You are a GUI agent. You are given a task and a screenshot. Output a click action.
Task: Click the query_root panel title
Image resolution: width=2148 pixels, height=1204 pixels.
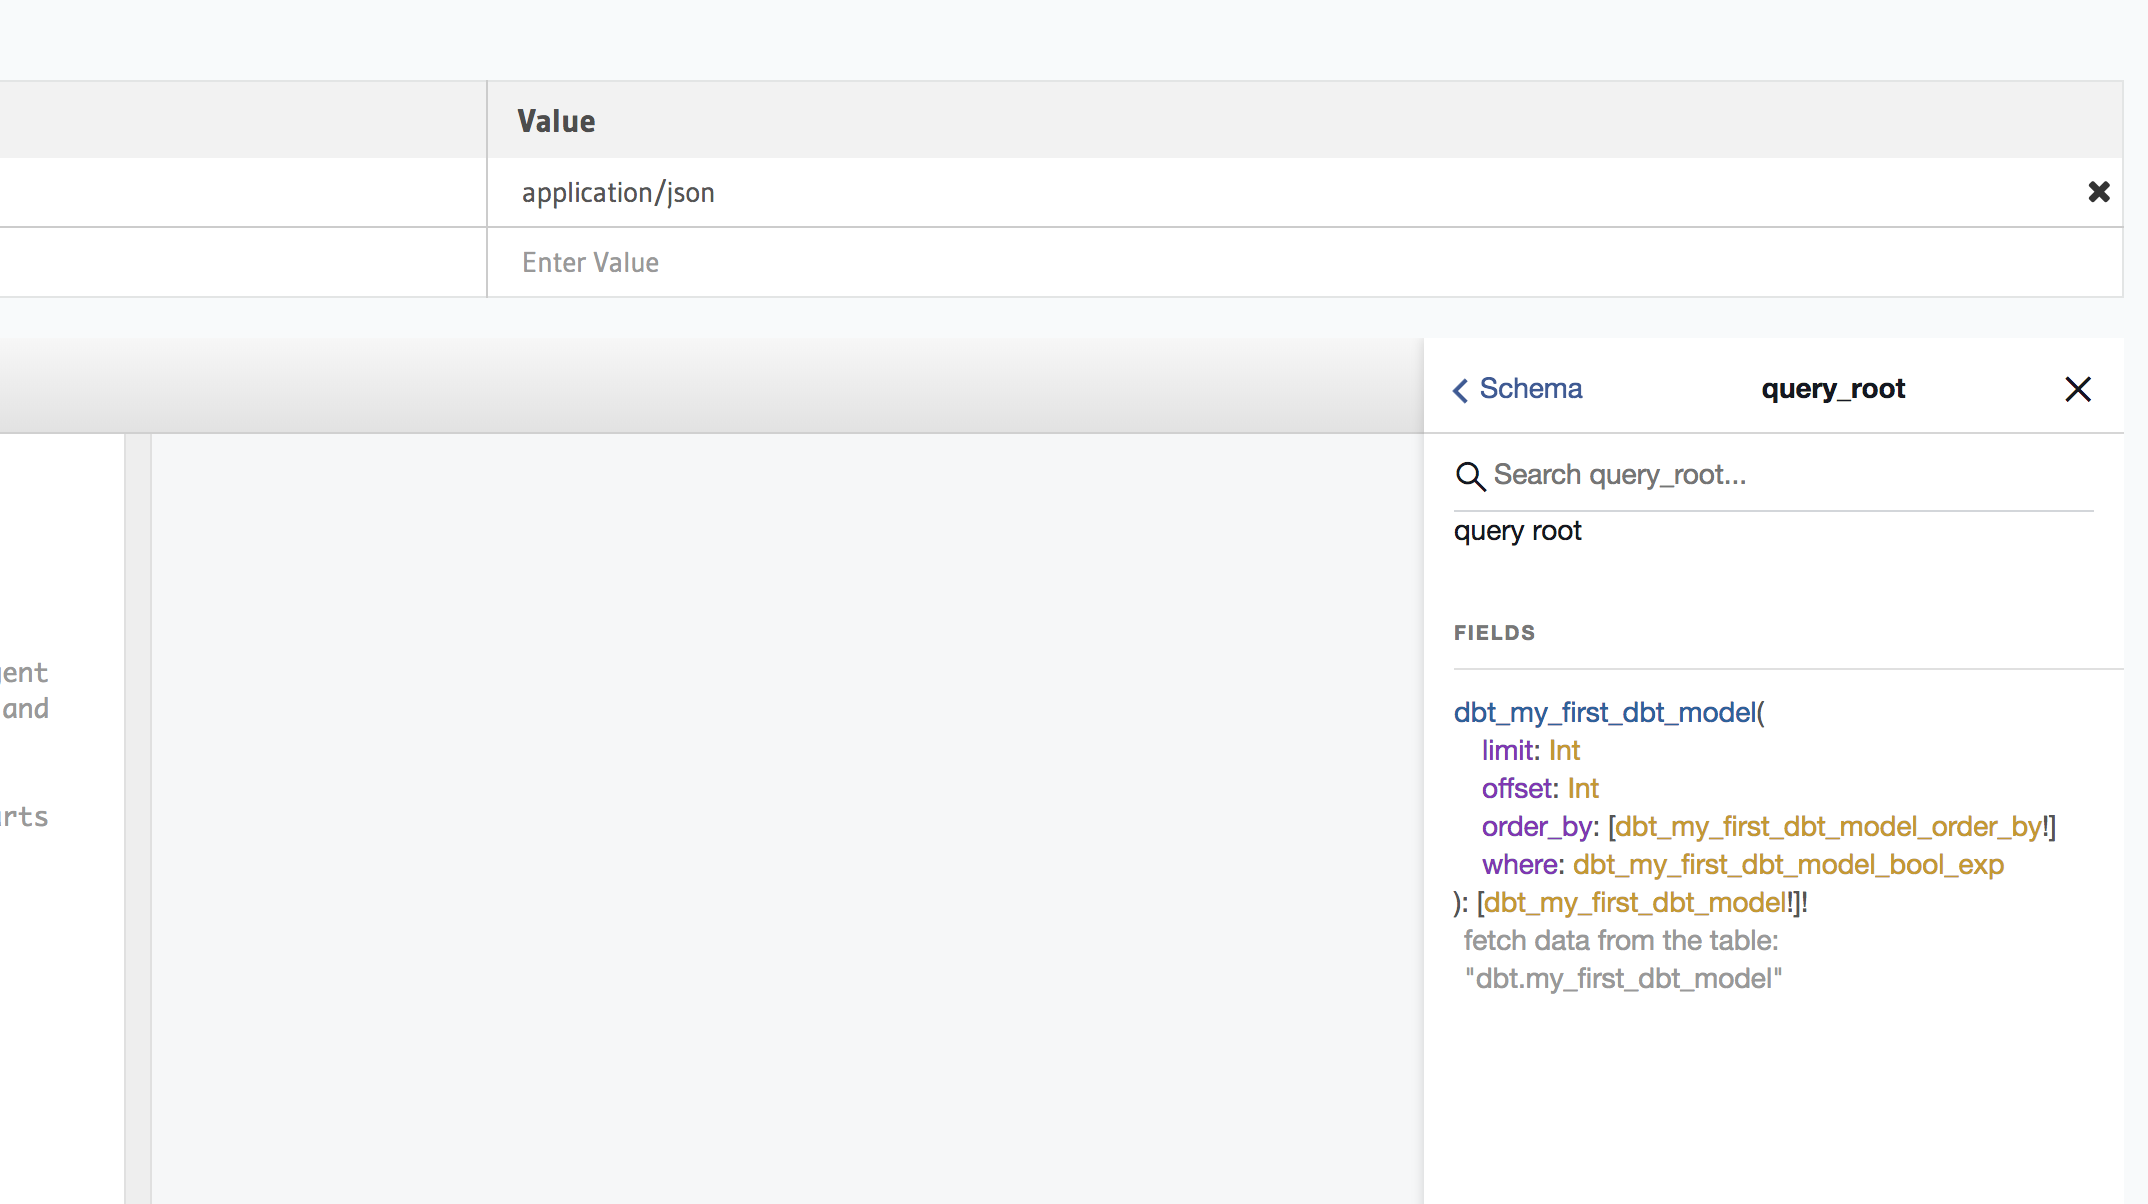click(1833, 388)
